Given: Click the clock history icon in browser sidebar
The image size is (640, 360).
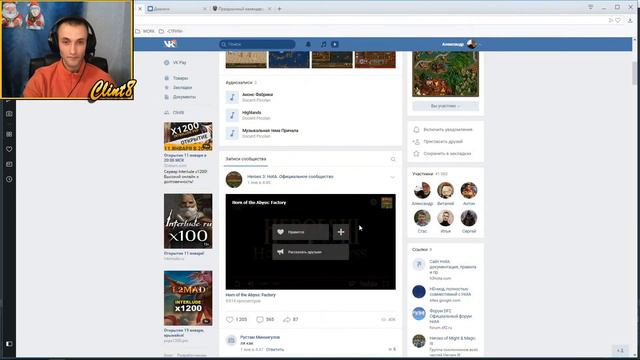Looking at the screenshot, I should pyautogui.click(x=9, y=179).
